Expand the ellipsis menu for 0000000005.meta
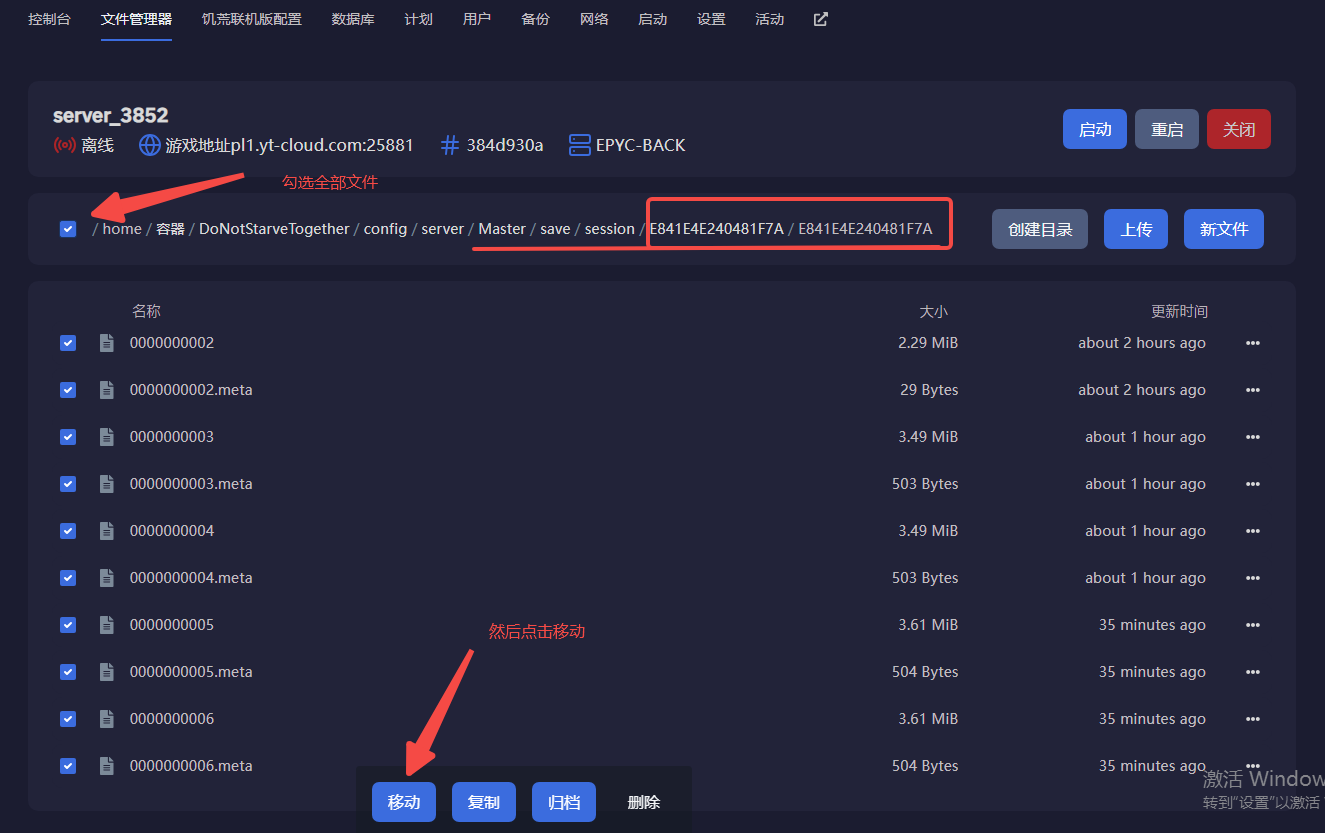 tap(1253, 672)
